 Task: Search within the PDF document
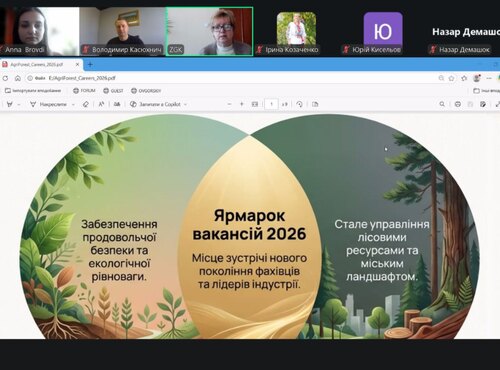click(x=442, y=104)
